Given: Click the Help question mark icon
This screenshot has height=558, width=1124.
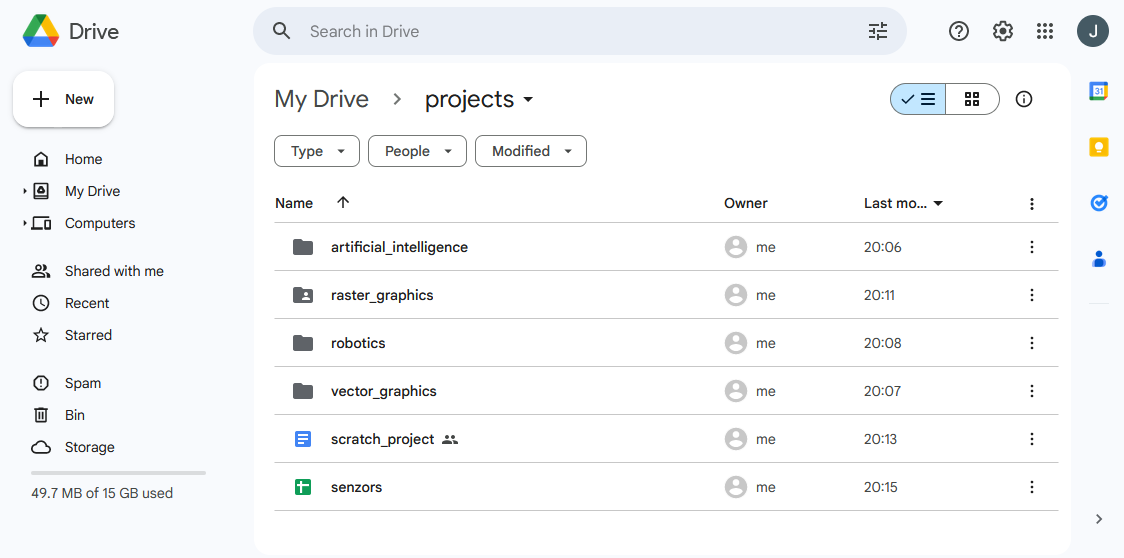Looking at the screenshot, I should point(958,31).
